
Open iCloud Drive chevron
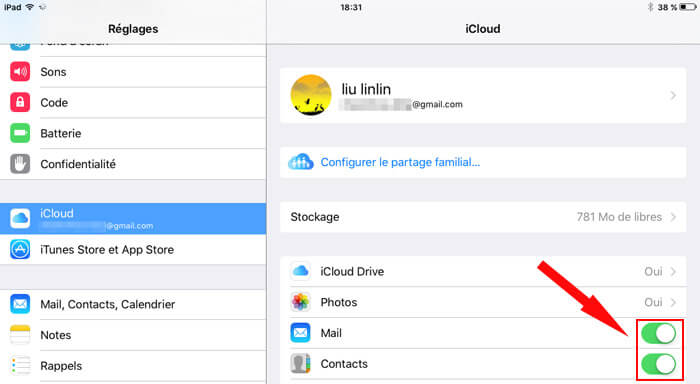tap(673, 271)
